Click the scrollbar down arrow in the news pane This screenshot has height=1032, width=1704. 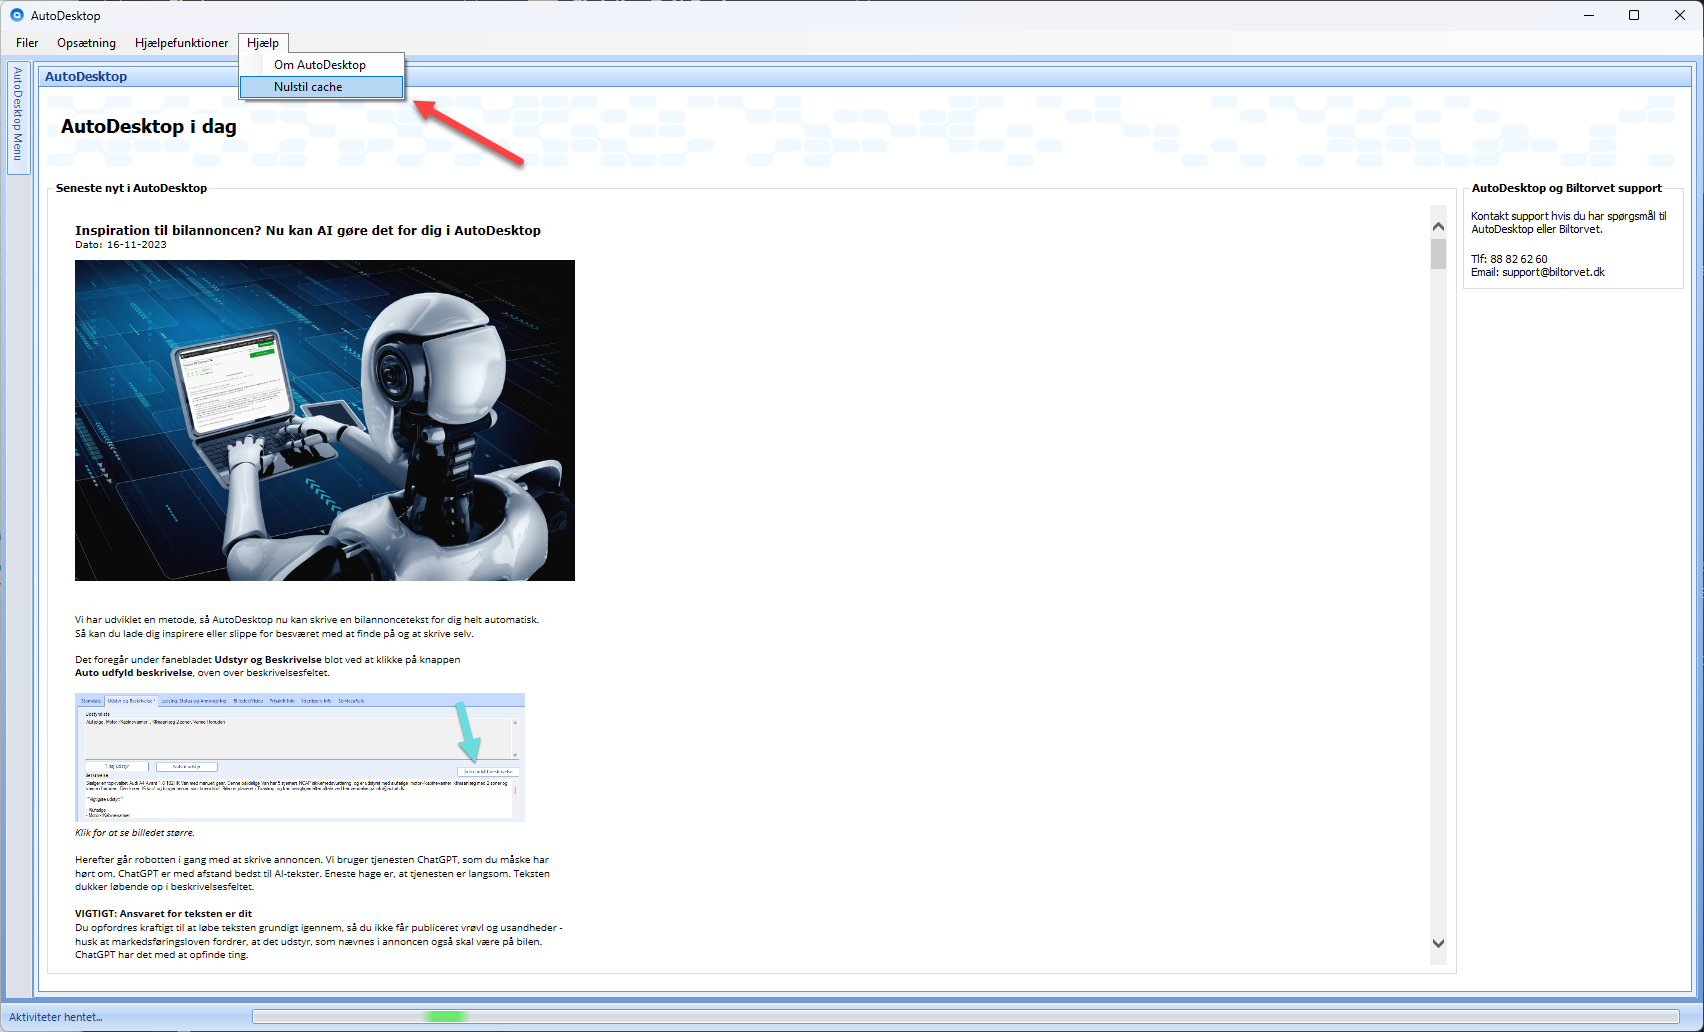tap(1438, 942)
